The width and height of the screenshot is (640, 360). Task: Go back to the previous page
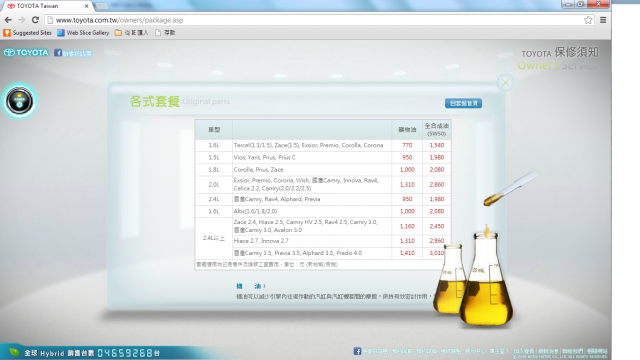[8, 20]
